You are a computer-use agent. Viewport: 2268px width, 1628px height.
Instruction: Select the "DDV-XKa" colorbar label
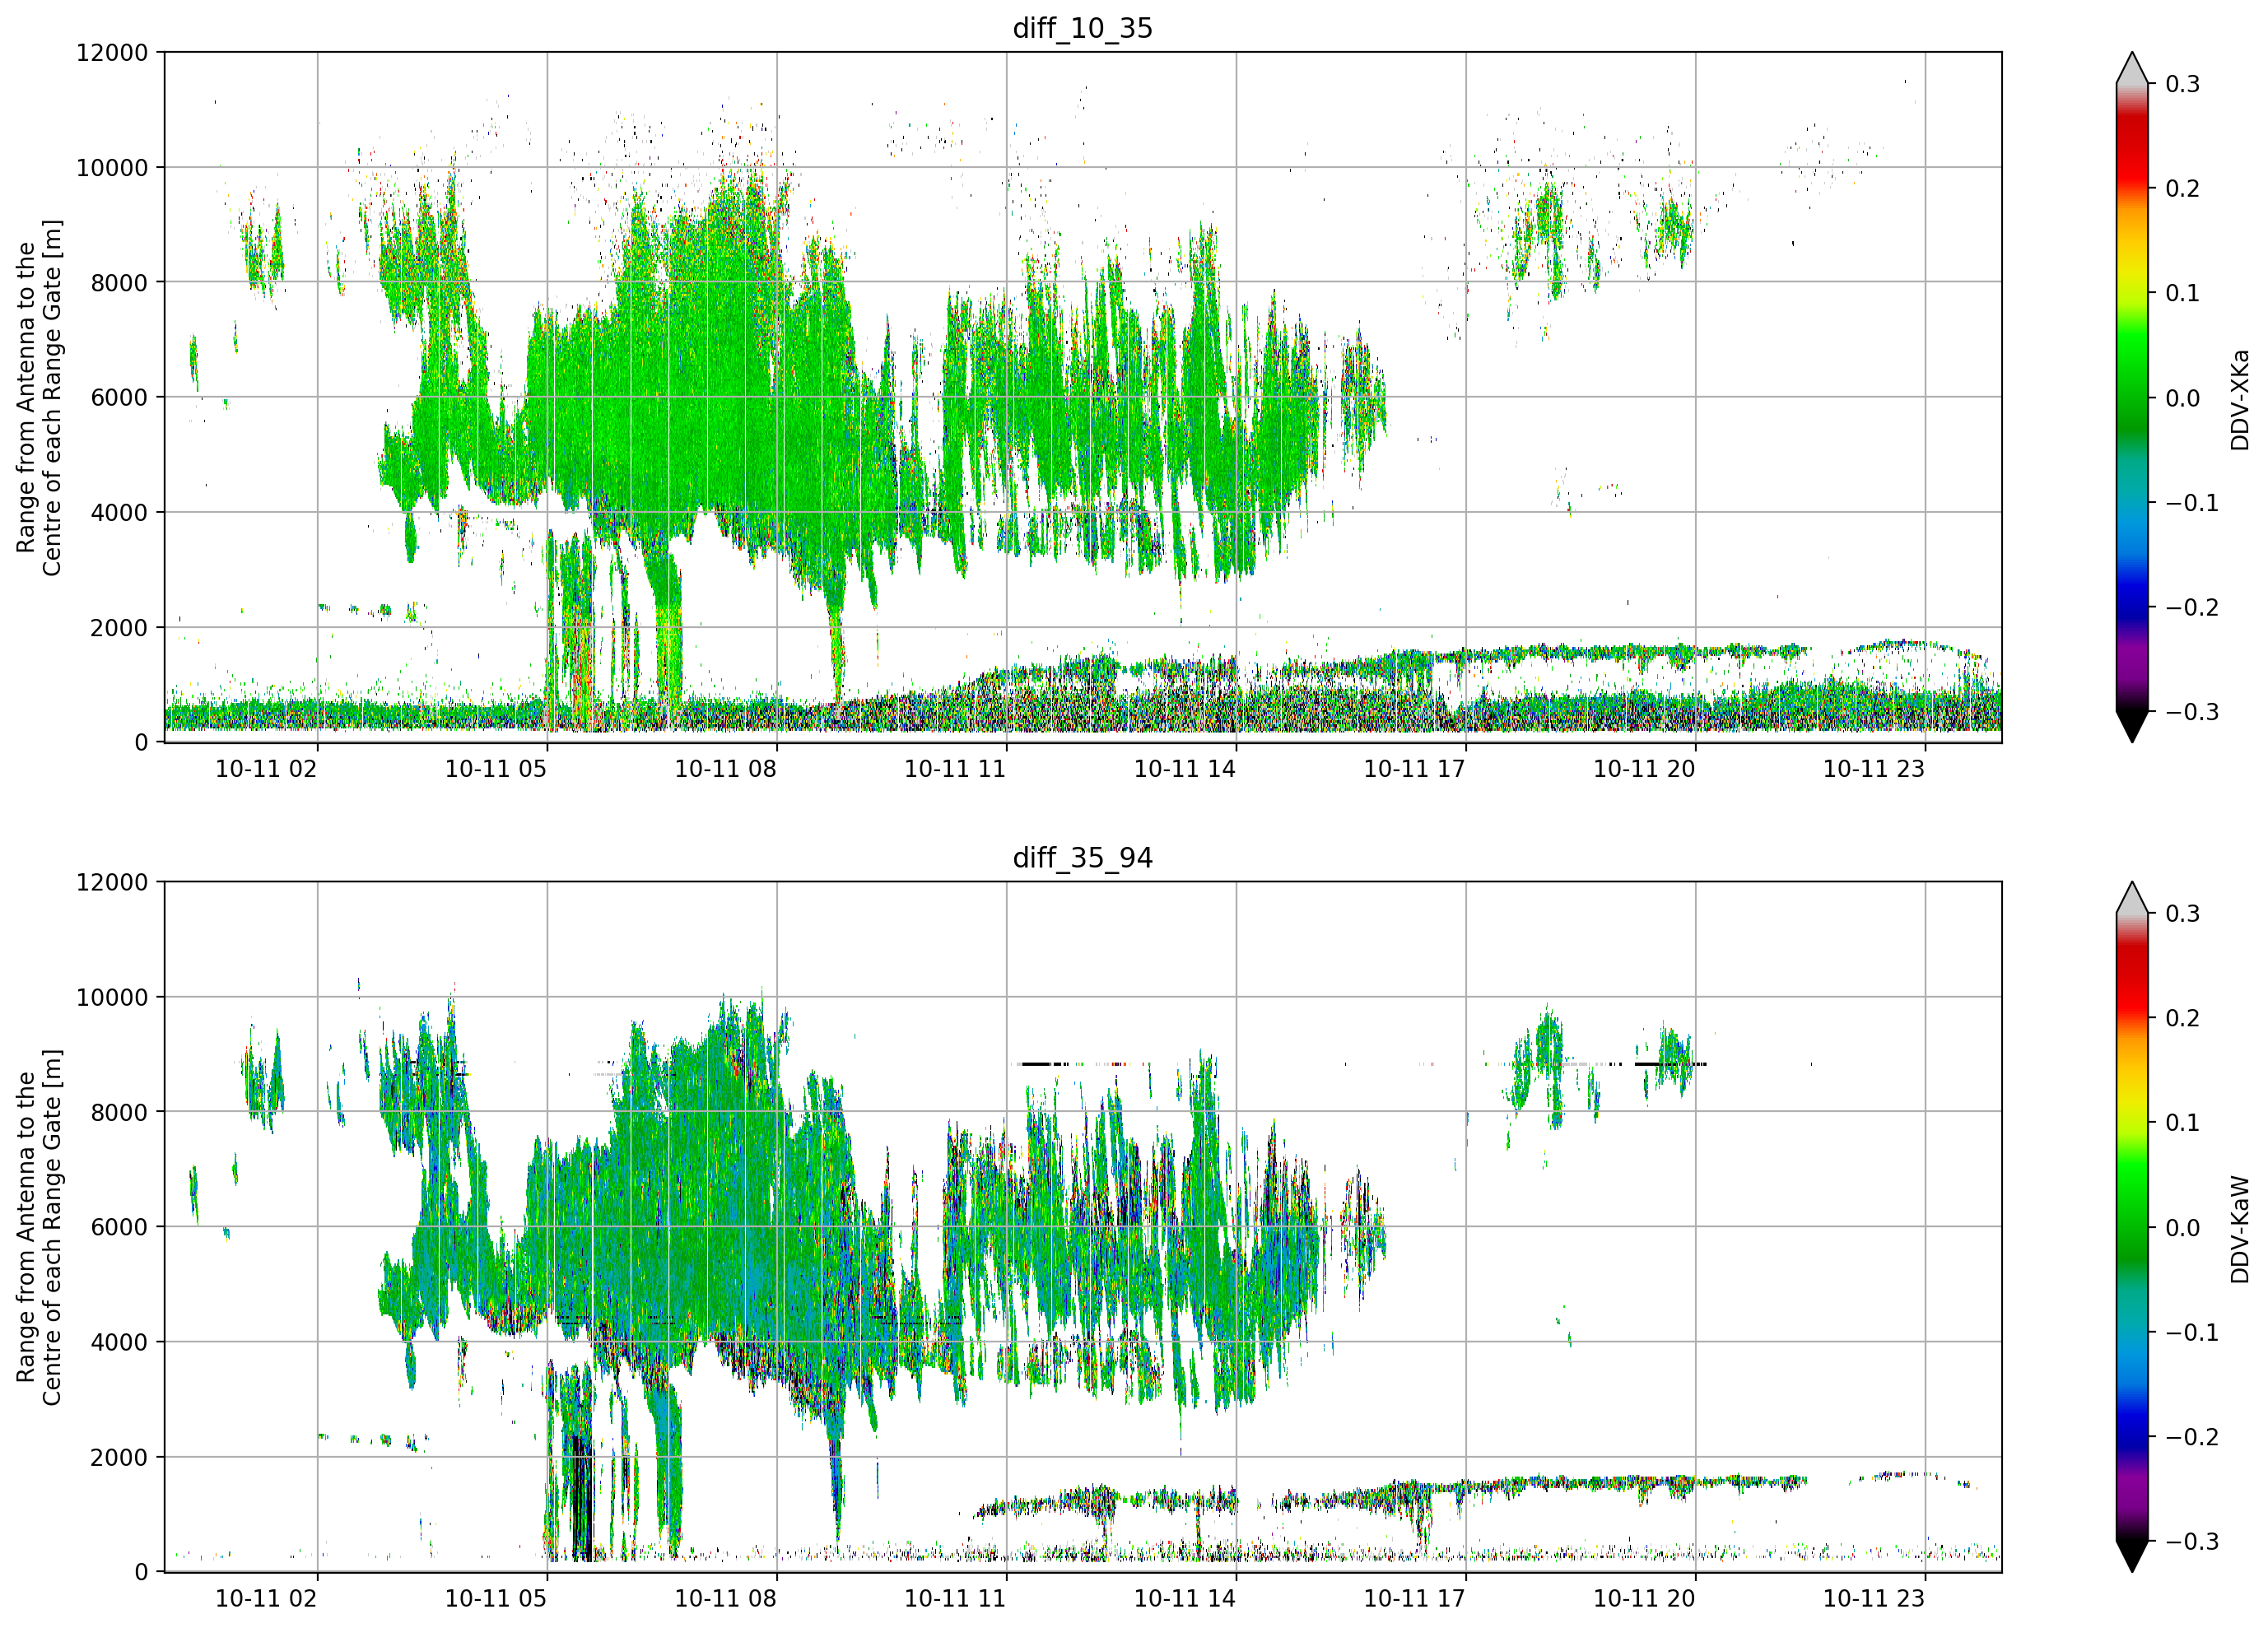(2239, 399)
